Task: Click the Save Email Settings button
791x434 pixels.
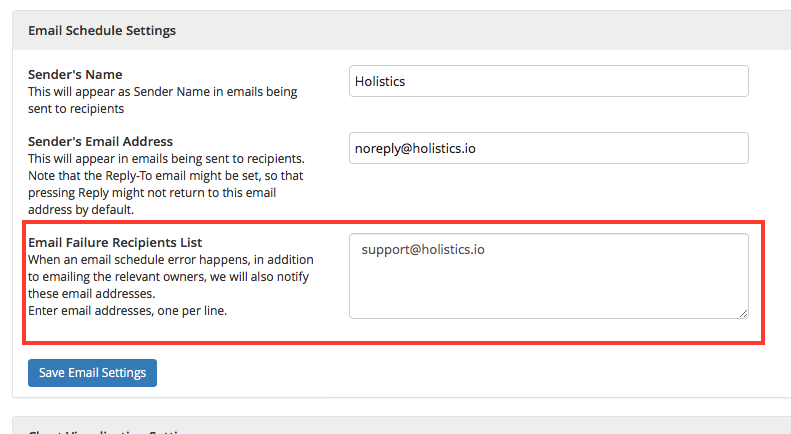Action: coord(92,373)
